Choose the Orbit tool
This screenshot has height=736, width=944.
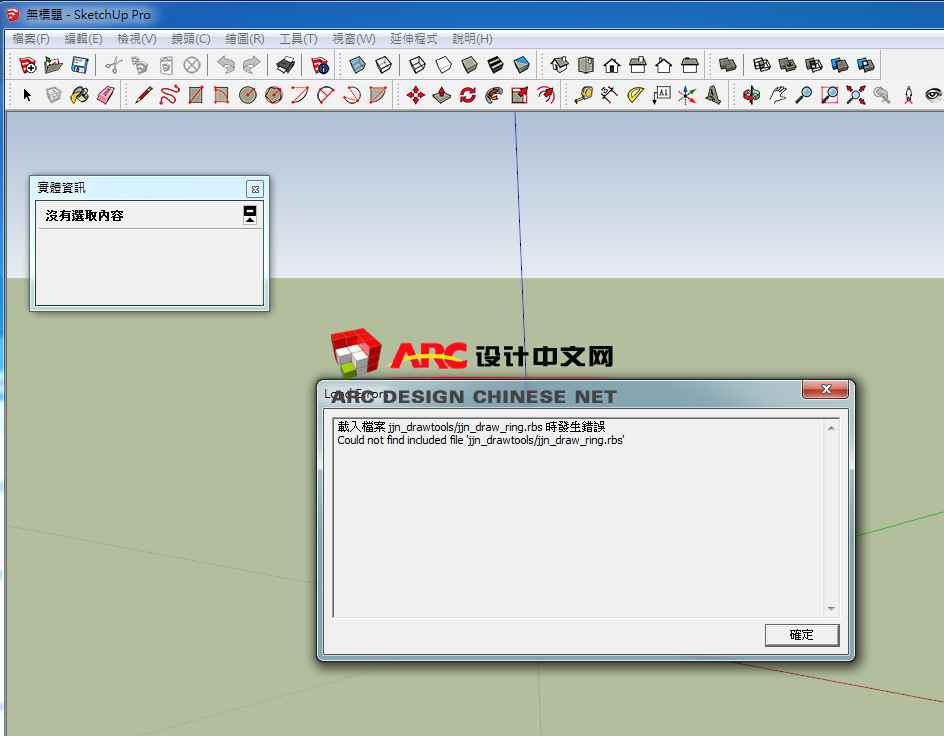click(751, 95)
